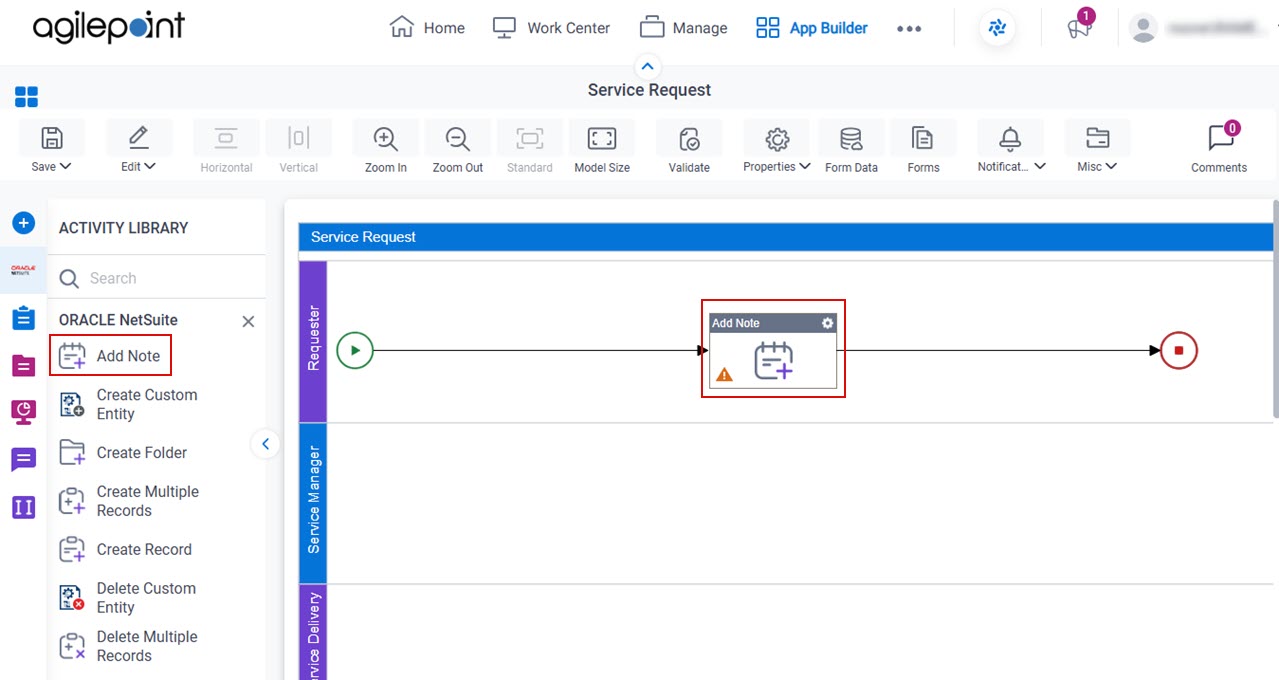Image resolution: width=1279 pixels, height=680 pixels.
Task: Close the ORACLE NetSuite activity group
Action: point(249,321)
